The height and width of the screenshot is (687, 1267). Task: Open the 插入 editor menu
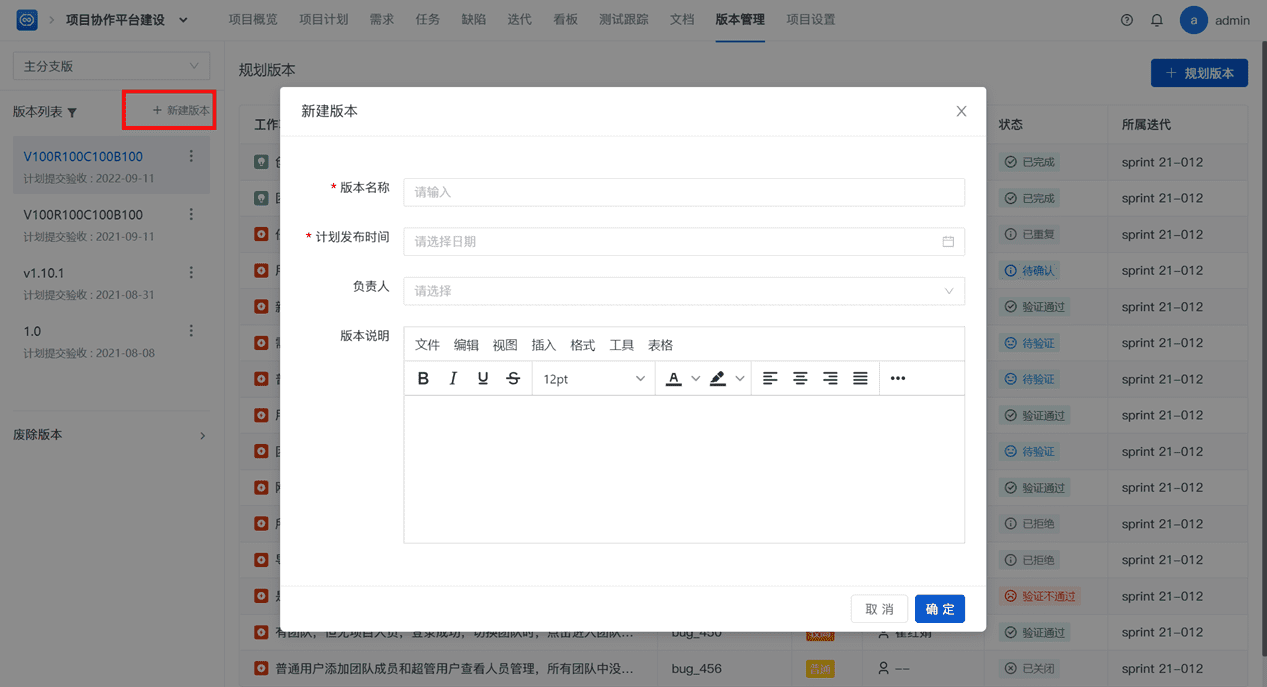544,345
